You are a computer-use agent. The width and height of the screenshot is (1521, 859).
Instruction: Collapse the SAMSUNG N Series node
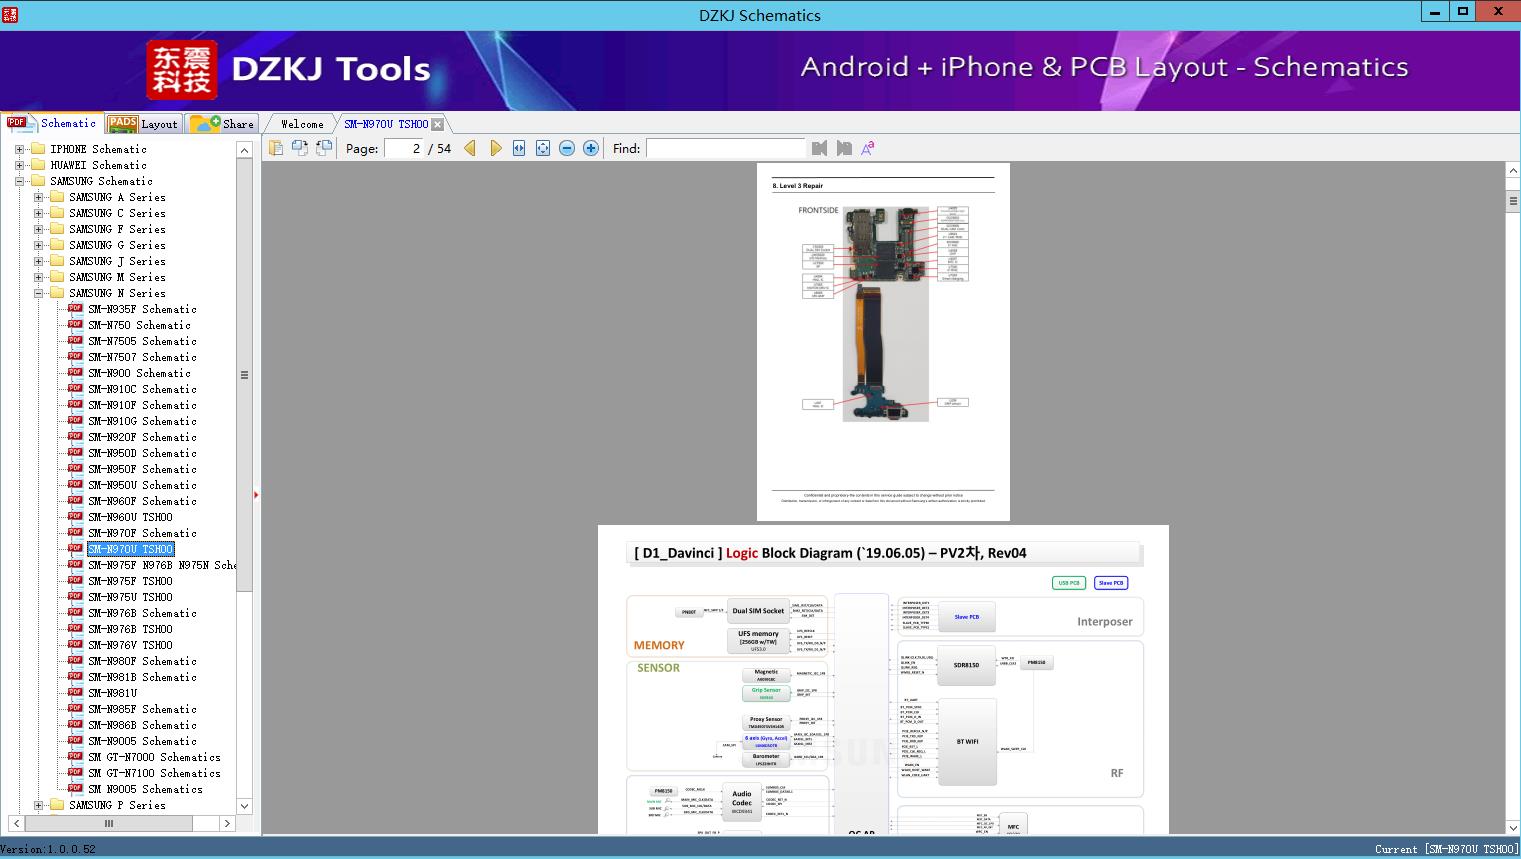(38, 293)
